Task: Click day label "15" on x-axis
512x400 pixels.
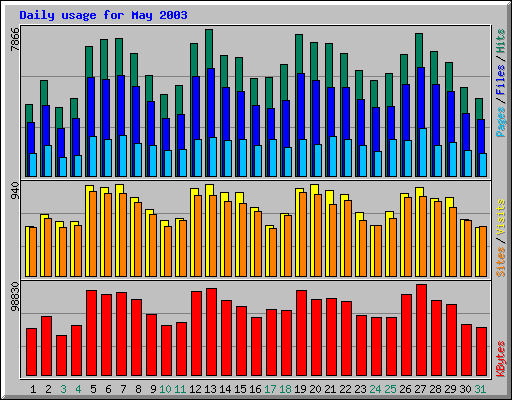Action: click(240, 389)
